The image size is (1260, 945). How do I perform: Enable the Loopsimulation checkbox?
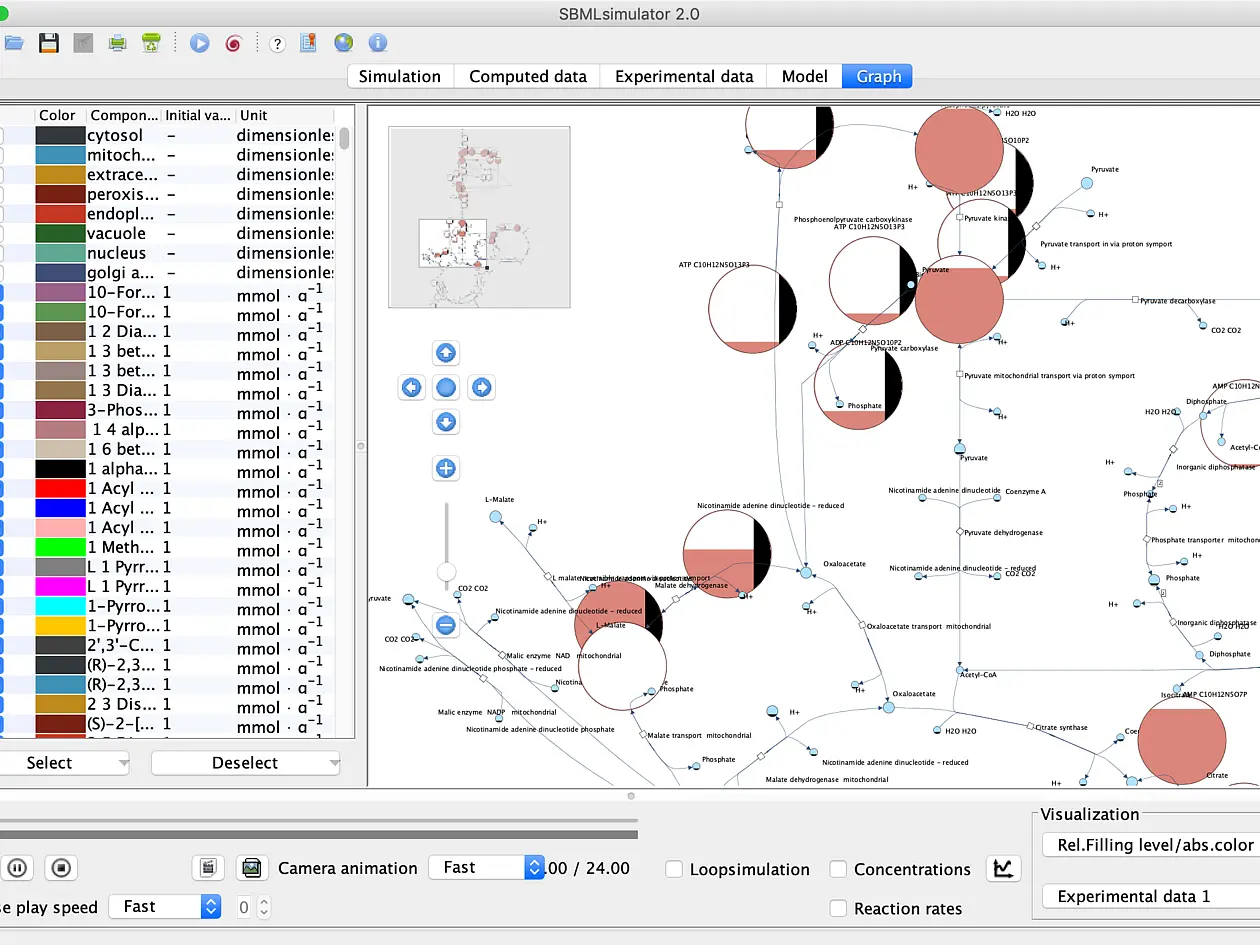[x=674, y=869]
